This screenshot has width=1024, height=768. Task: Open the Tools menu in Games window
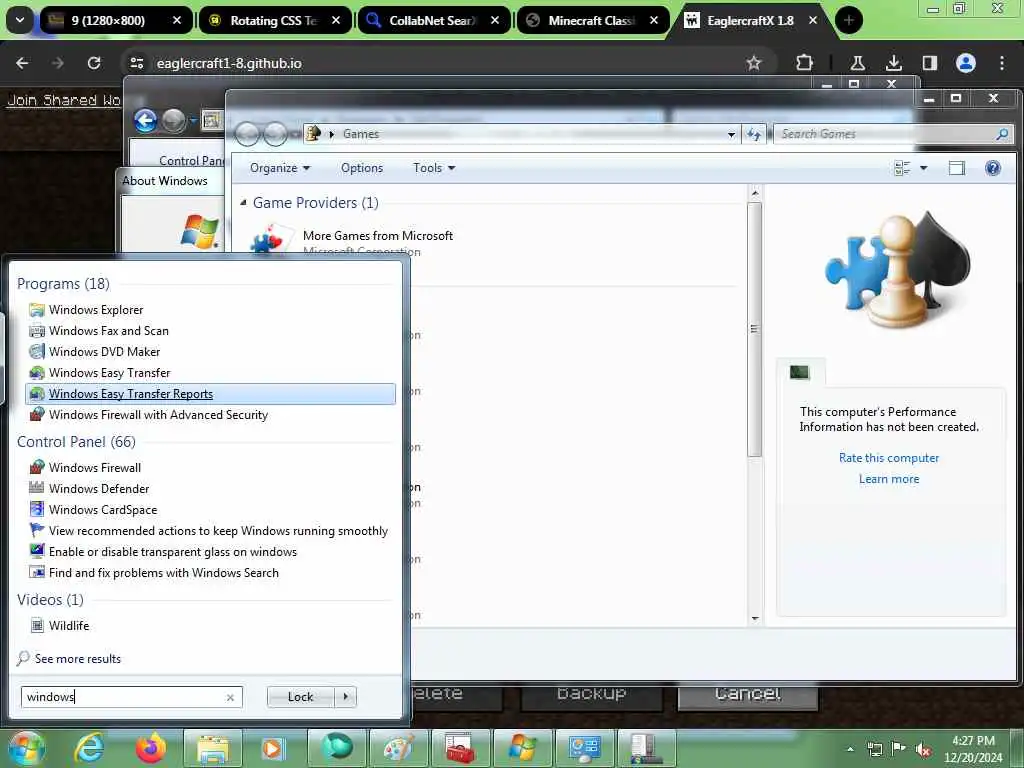pos(434,168)
